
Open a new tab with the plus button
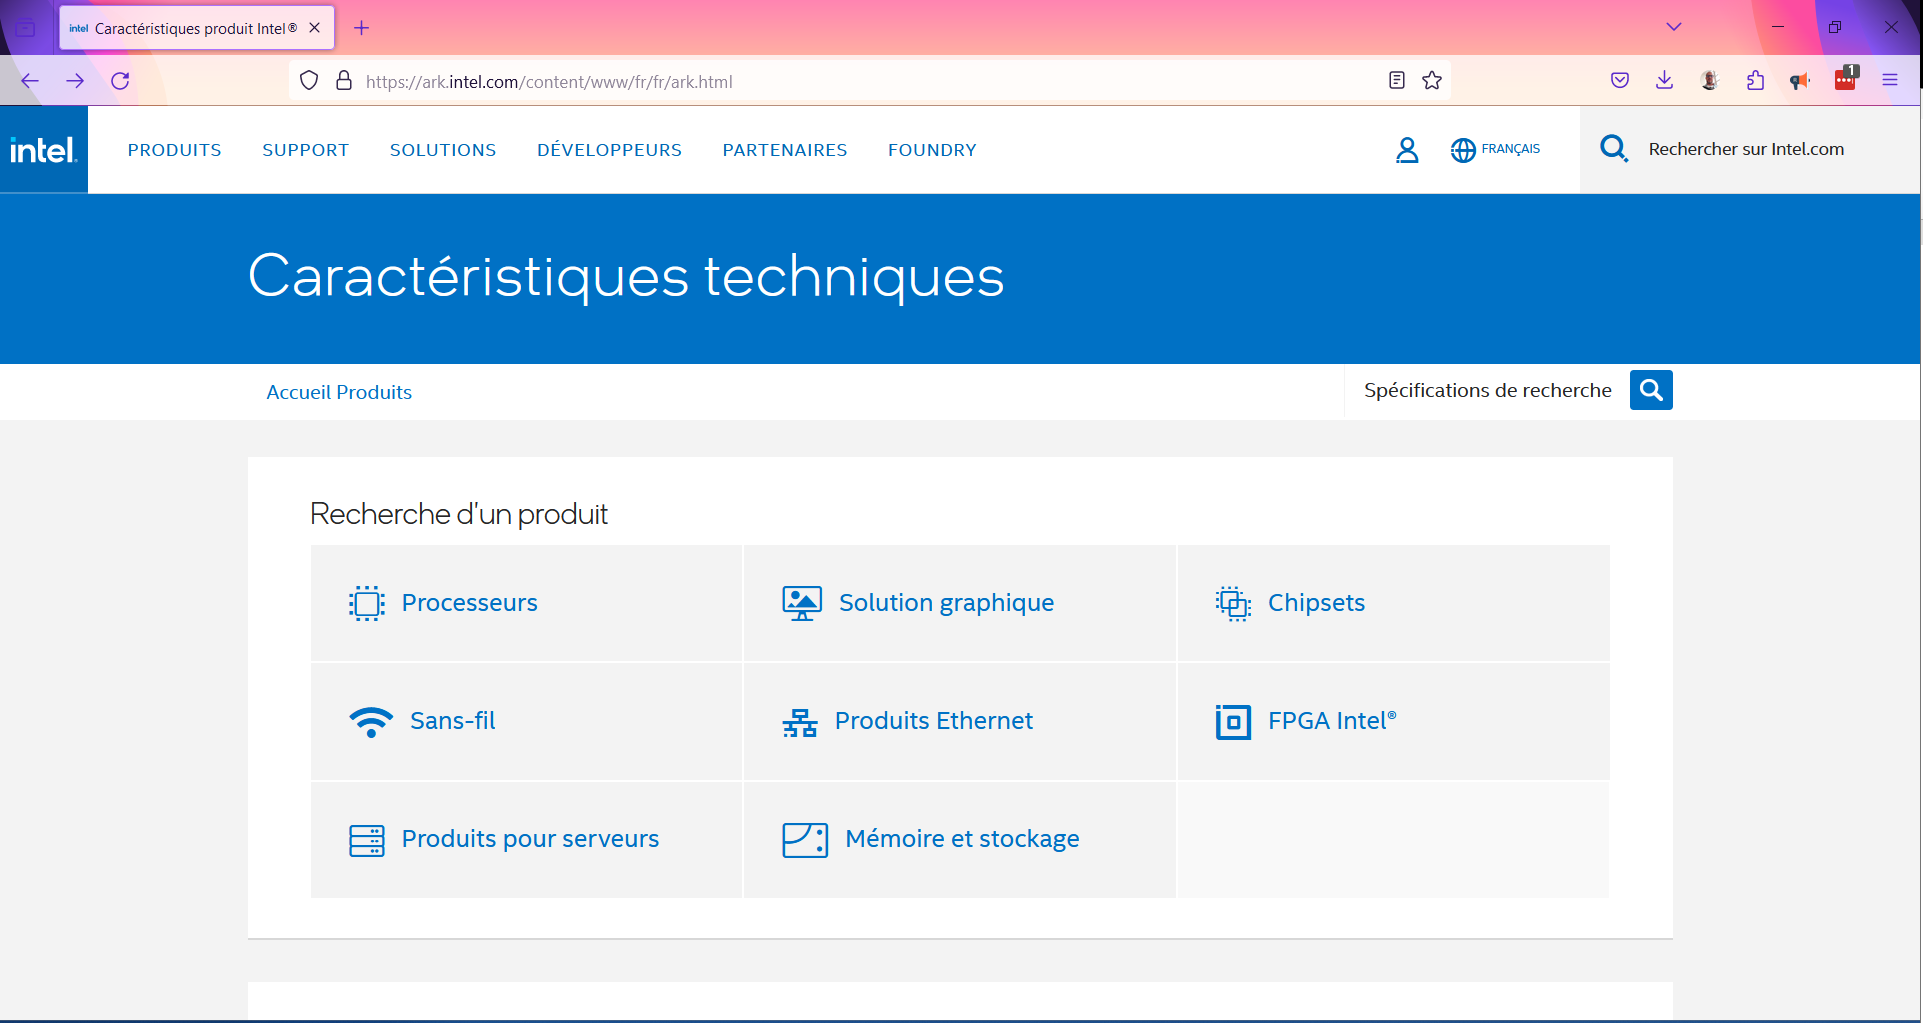(x=362, y=28)
